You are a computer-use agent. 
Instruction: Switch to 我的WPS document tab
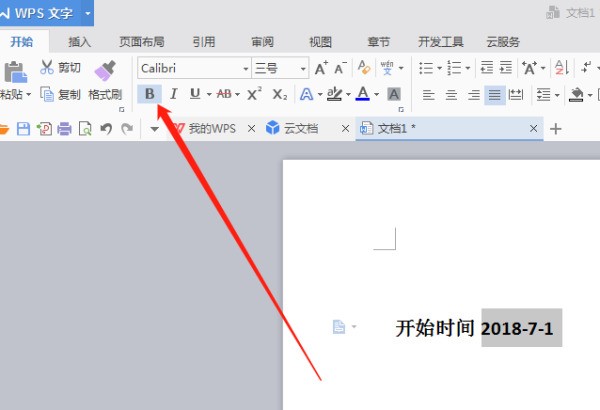pos(212,129)
